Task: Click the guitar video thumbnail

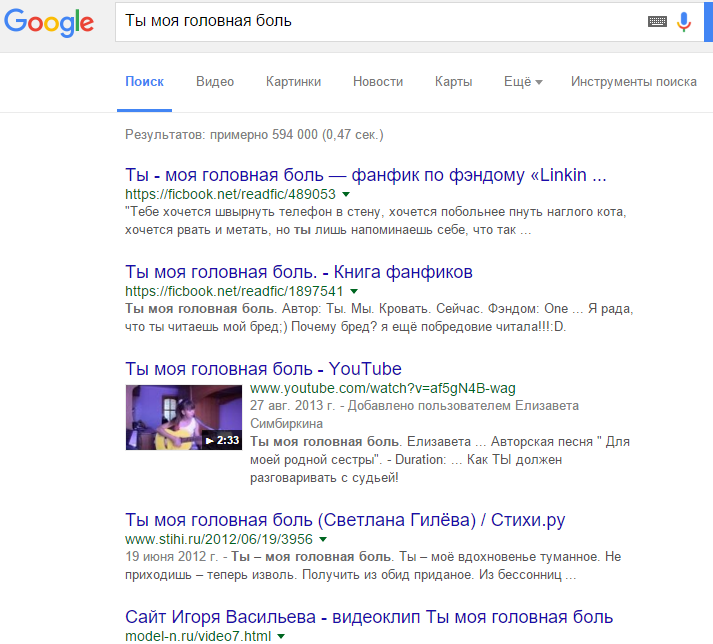Action: click(184, 418)
